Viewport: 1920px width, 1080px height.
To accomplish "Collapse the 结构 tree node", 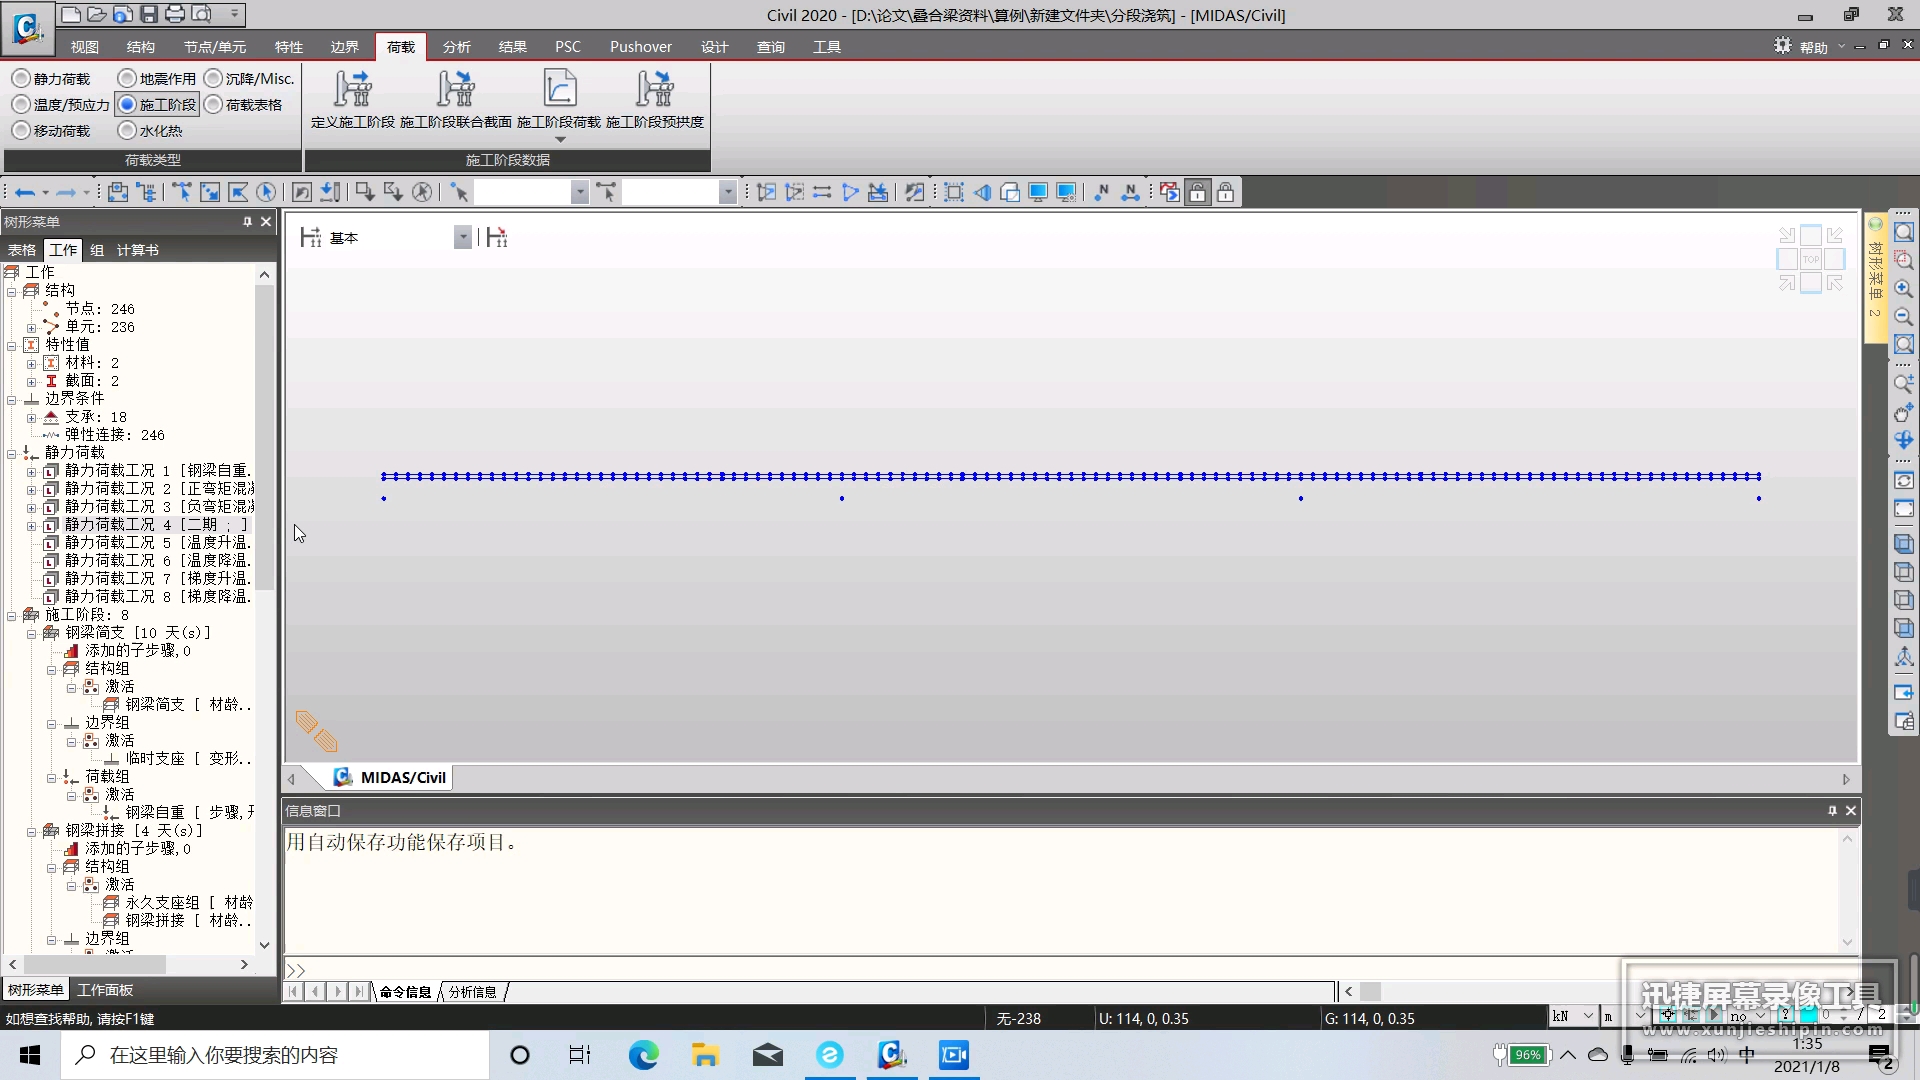I will [x=12, y=291].
